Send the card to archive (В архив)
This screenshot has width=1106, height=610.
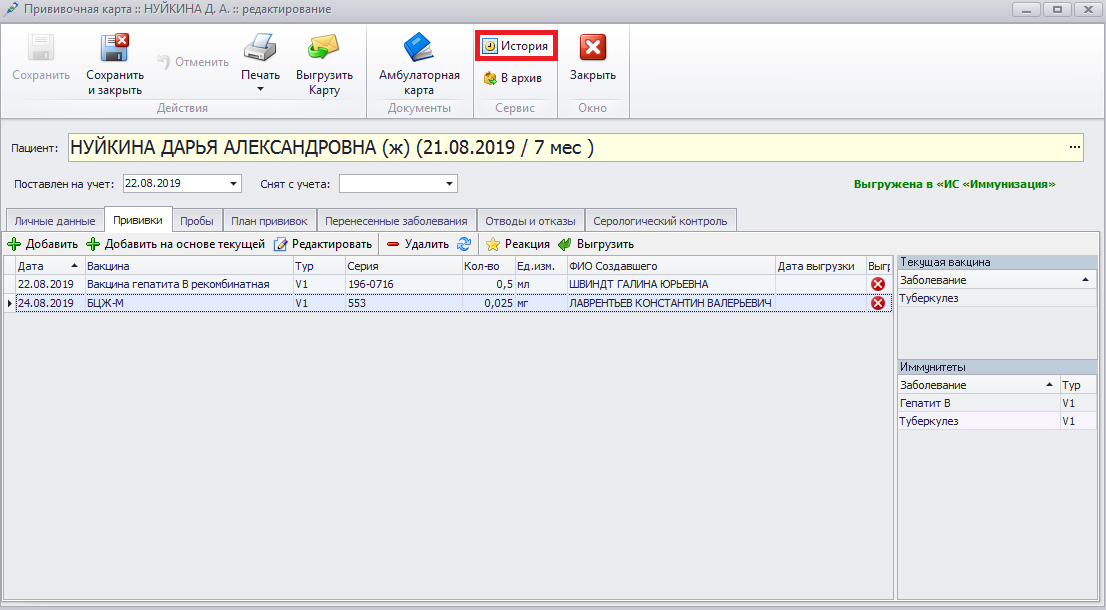click(513, 78)
